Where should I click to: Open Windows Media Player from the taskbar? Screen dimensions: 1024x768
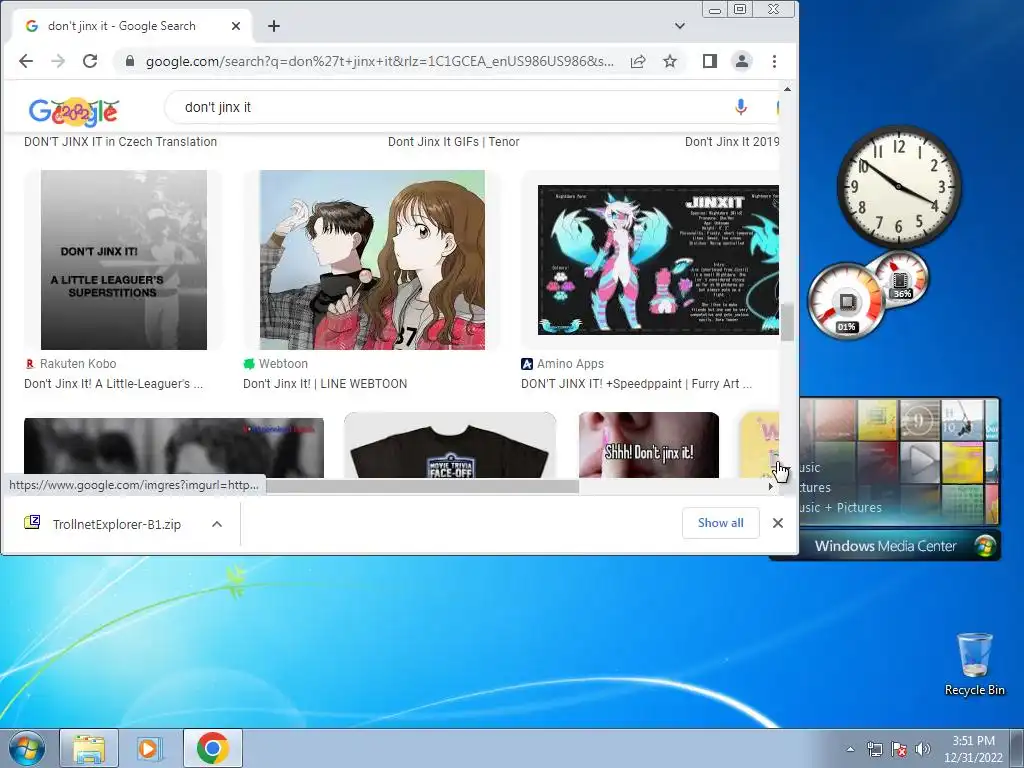click(x=149, y=748)
